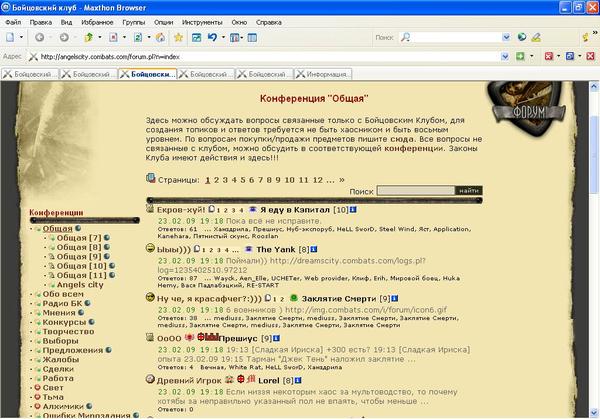
Task: Open the undo button dropdown arrow
Action: pyautogui.click(x=223, y=37)
